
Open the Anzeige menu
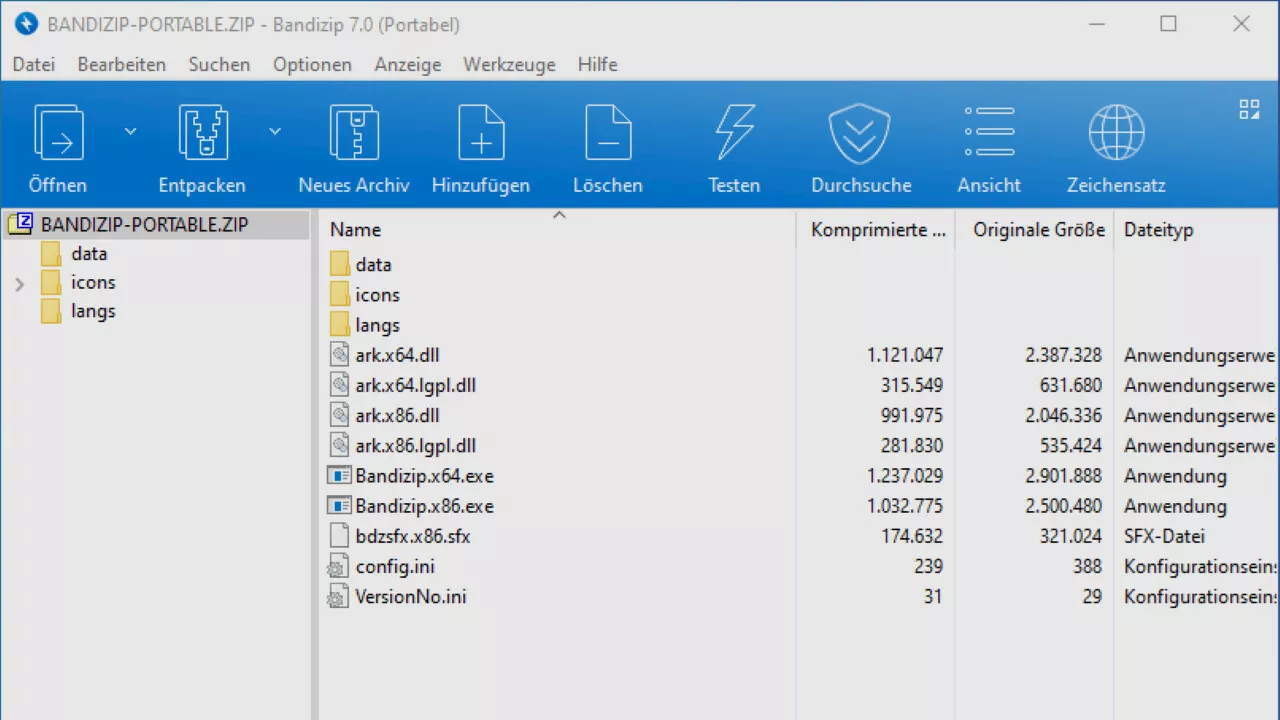coord(408,64)
